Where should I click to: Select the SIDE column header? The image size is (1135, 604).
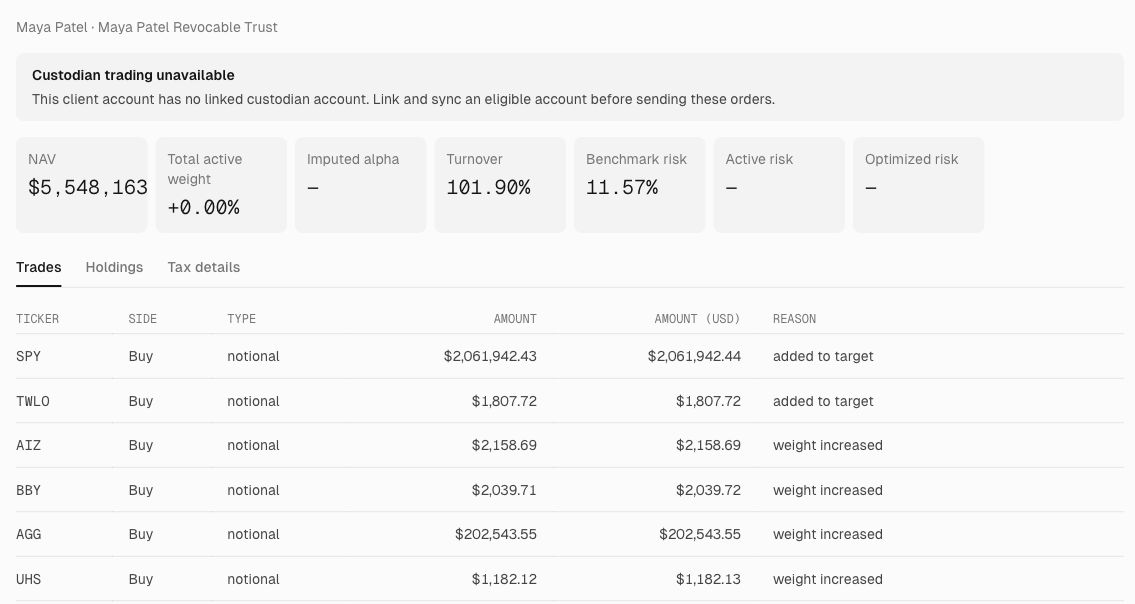[143, 319]
